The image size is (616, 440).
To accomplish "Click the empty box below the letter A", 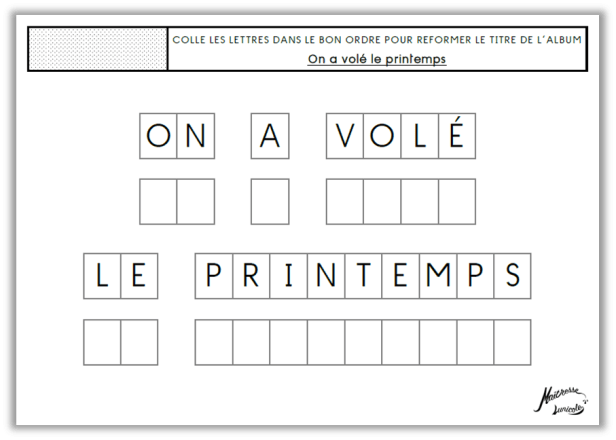I will pyautogui.click(x=270, y=201).
